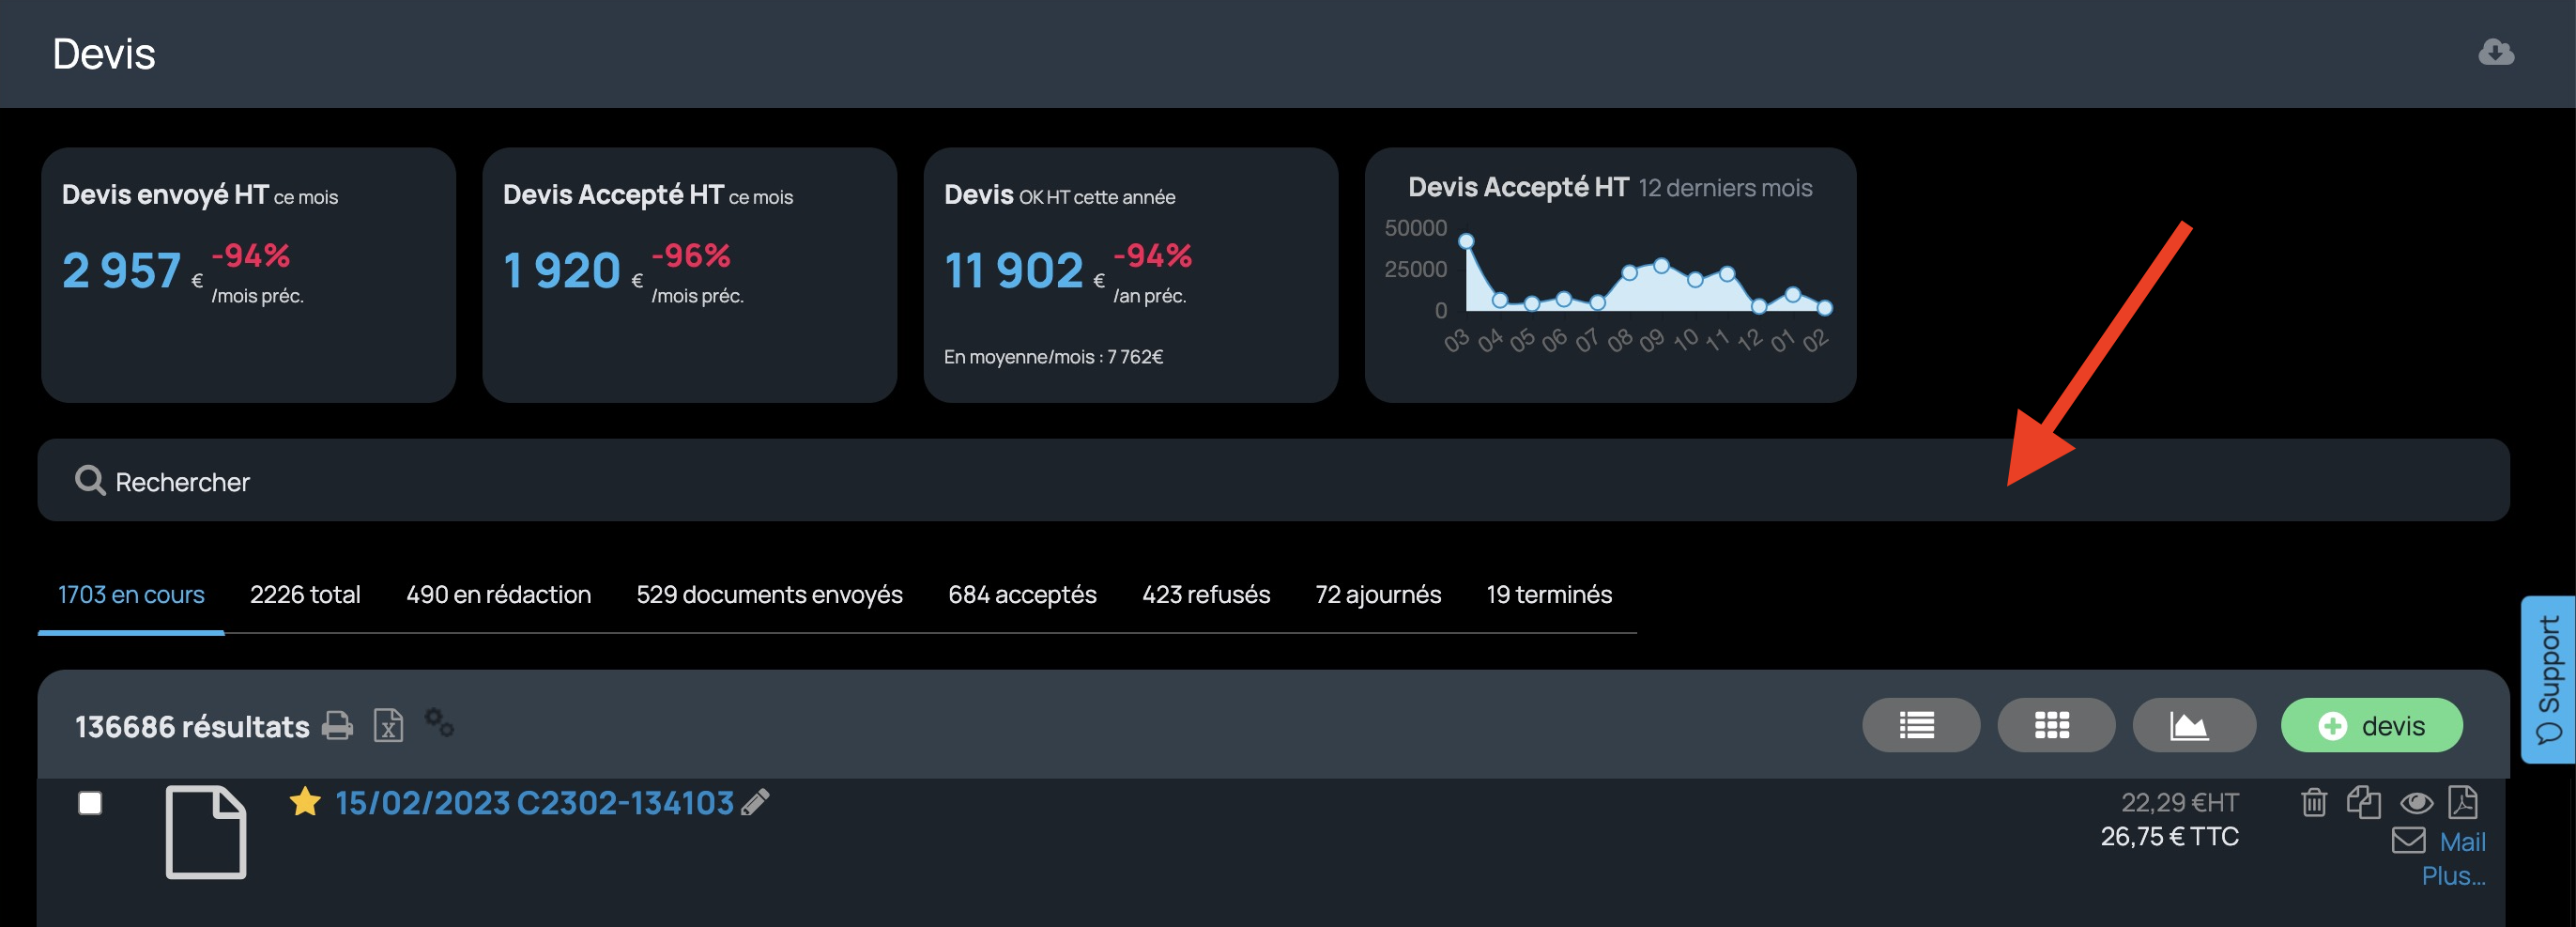
Task: Click the magnifier search icon
Action: (x=90, y=481)
